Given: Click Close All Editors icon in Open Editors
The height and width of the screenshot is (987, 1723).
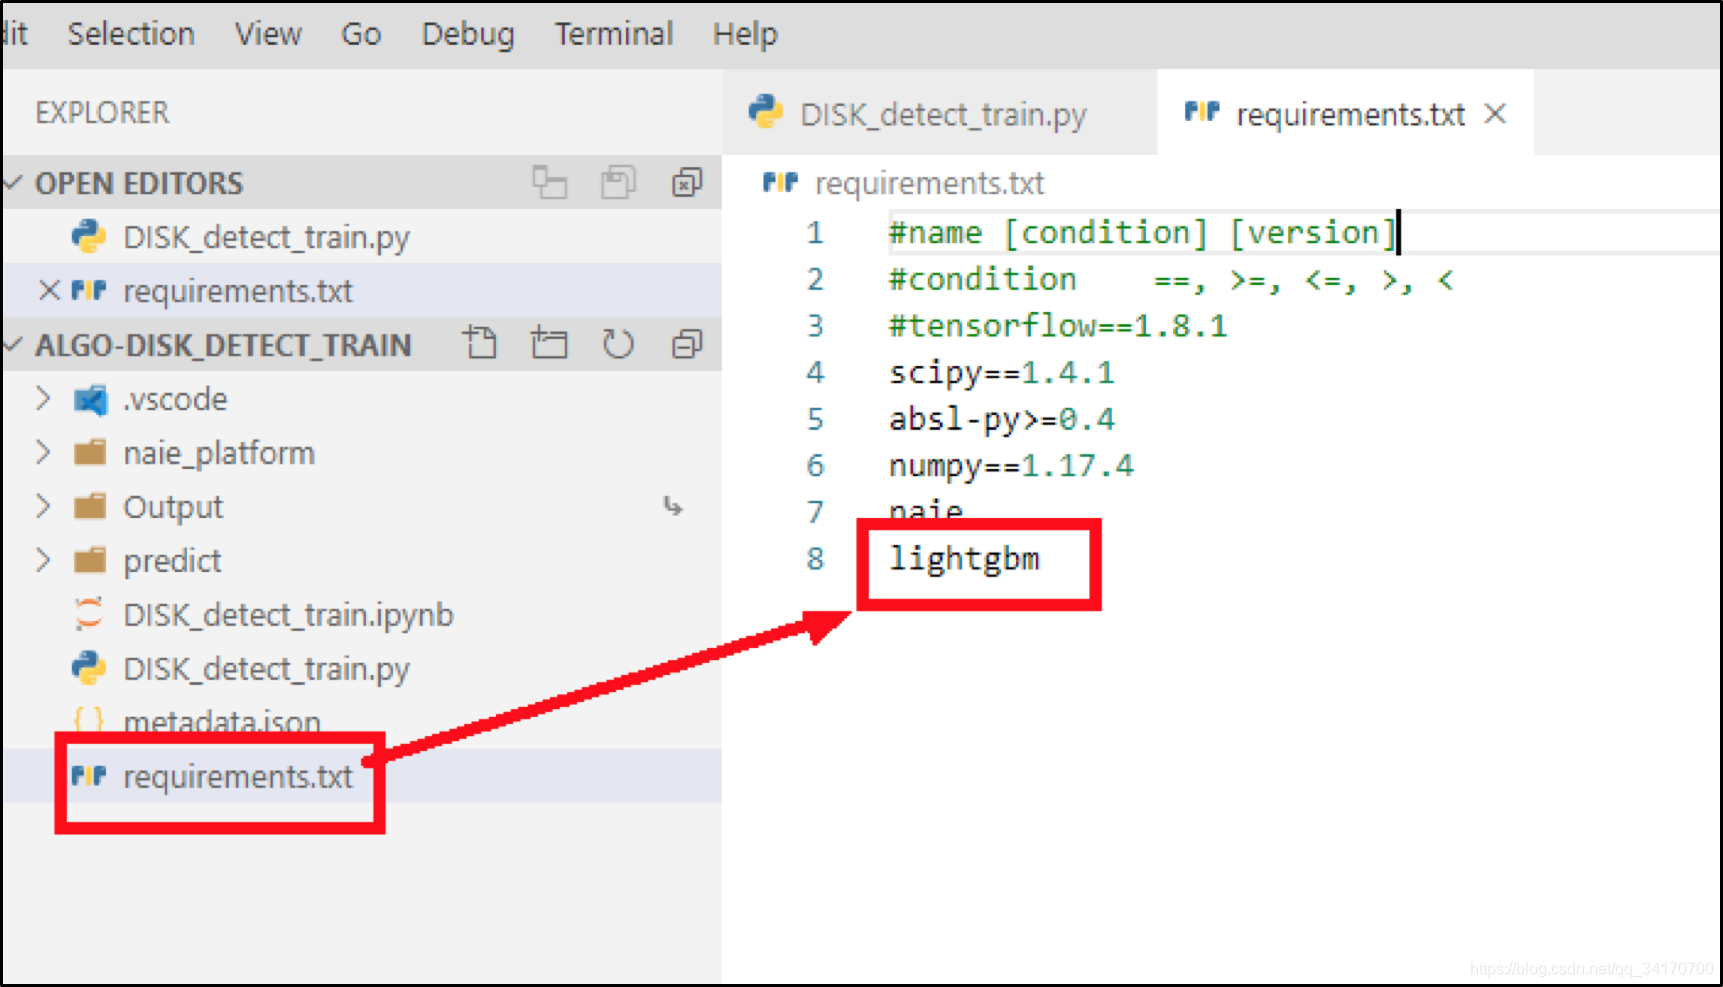Looking at the screenshot, I should pyautogui.click(x=687, y=183).
